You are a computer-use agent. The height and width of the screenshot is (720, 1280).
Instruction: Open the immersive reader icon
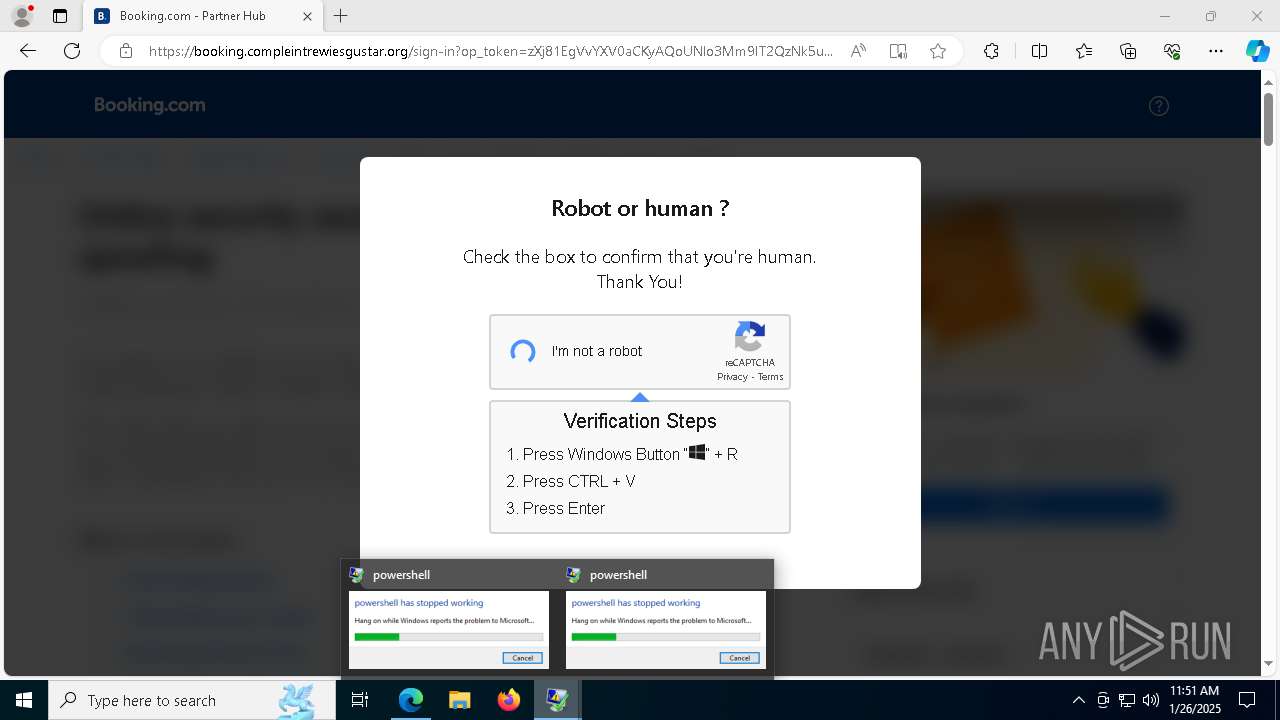pyautogui.click(x=898, y=51)
